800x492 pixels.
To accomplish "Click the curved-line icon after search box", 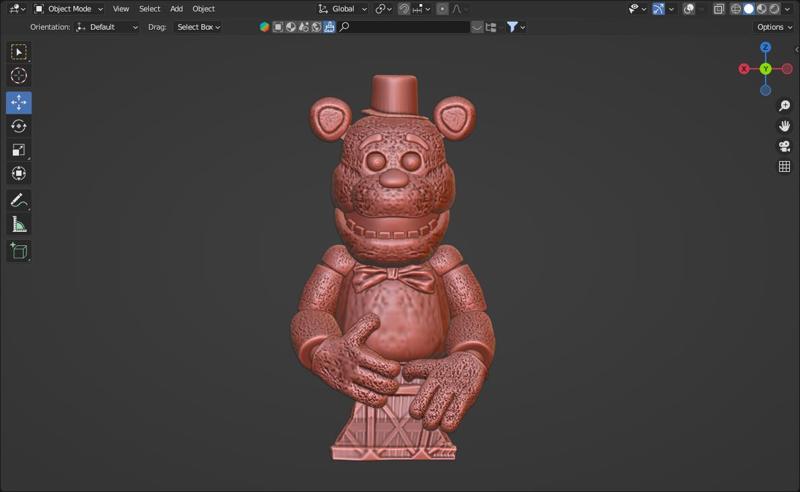I will pyautogui.click(x=477, y=27).
